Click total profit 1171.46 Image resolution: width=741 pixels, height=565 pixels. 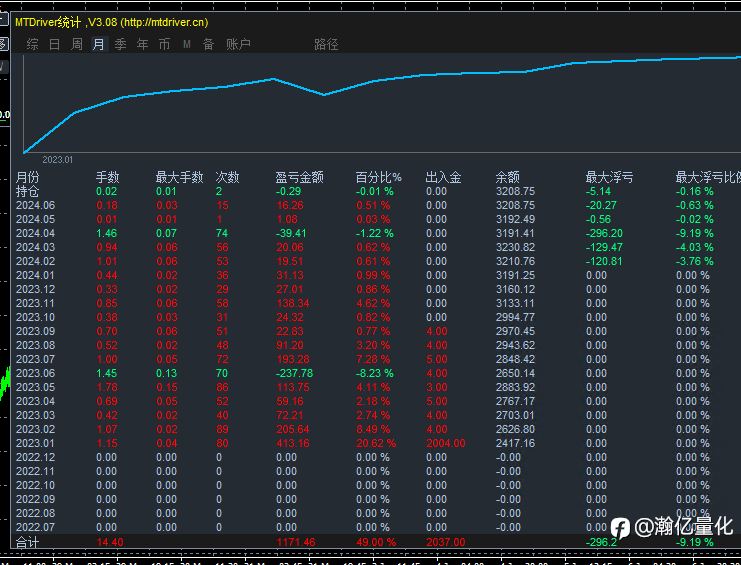pyautogui.click(x=296, y=542)
